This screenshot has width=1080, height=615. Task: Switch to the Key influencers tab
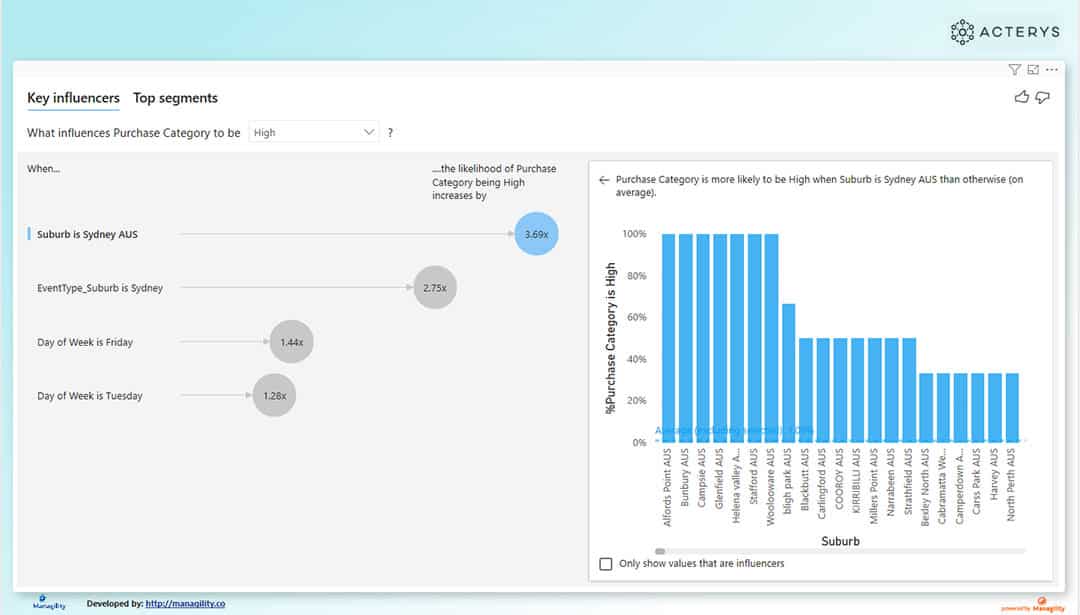point(73,98)
